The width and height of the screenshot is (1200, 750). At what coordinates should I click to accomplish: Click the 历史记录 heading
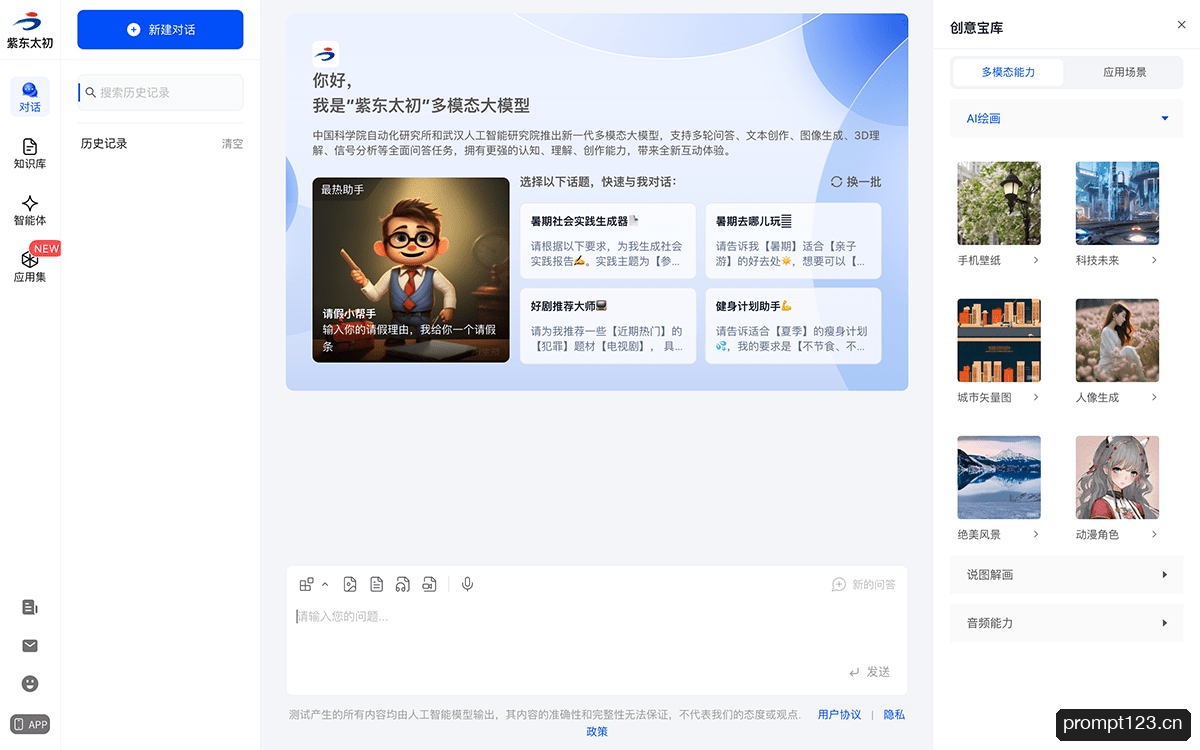104,144
